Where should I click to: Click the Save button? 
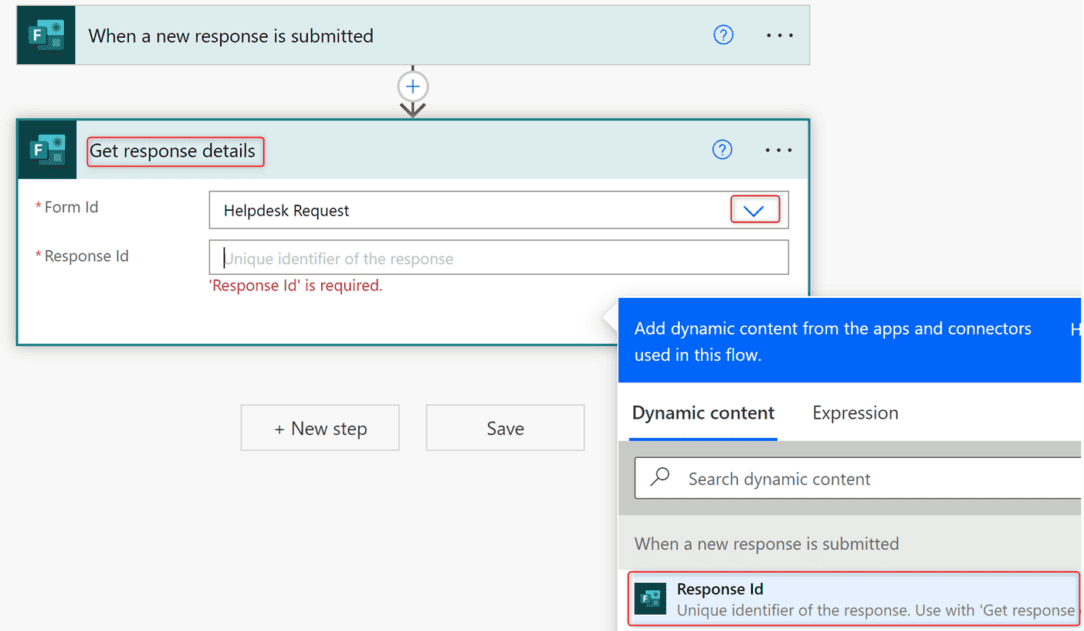click(x=505, y=427)
